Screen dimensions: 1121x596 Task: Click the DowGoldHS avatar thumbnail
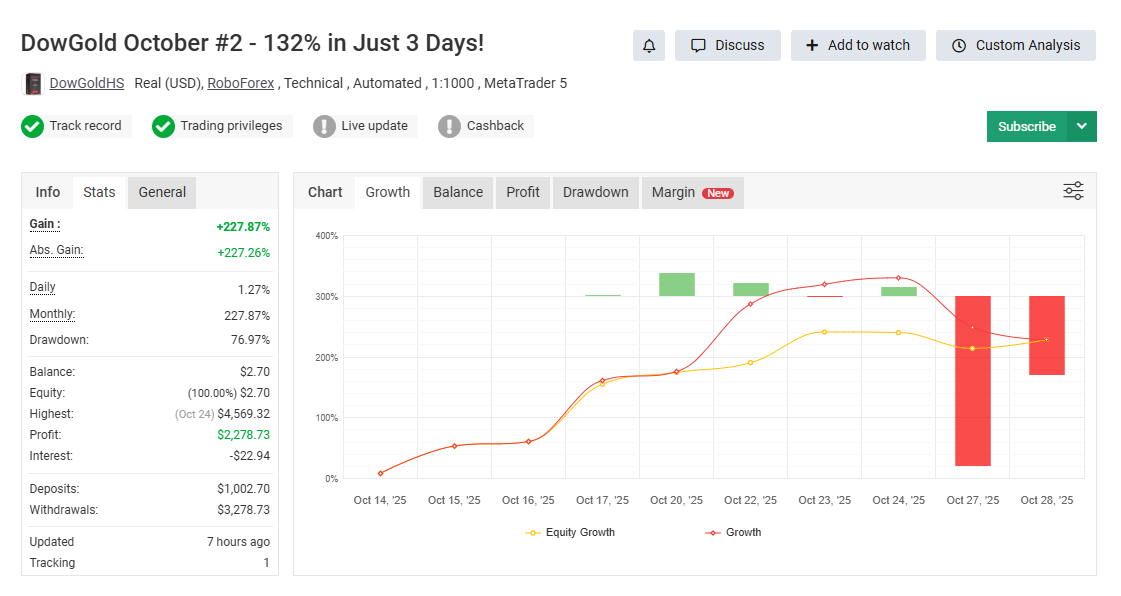coord(33,83)
